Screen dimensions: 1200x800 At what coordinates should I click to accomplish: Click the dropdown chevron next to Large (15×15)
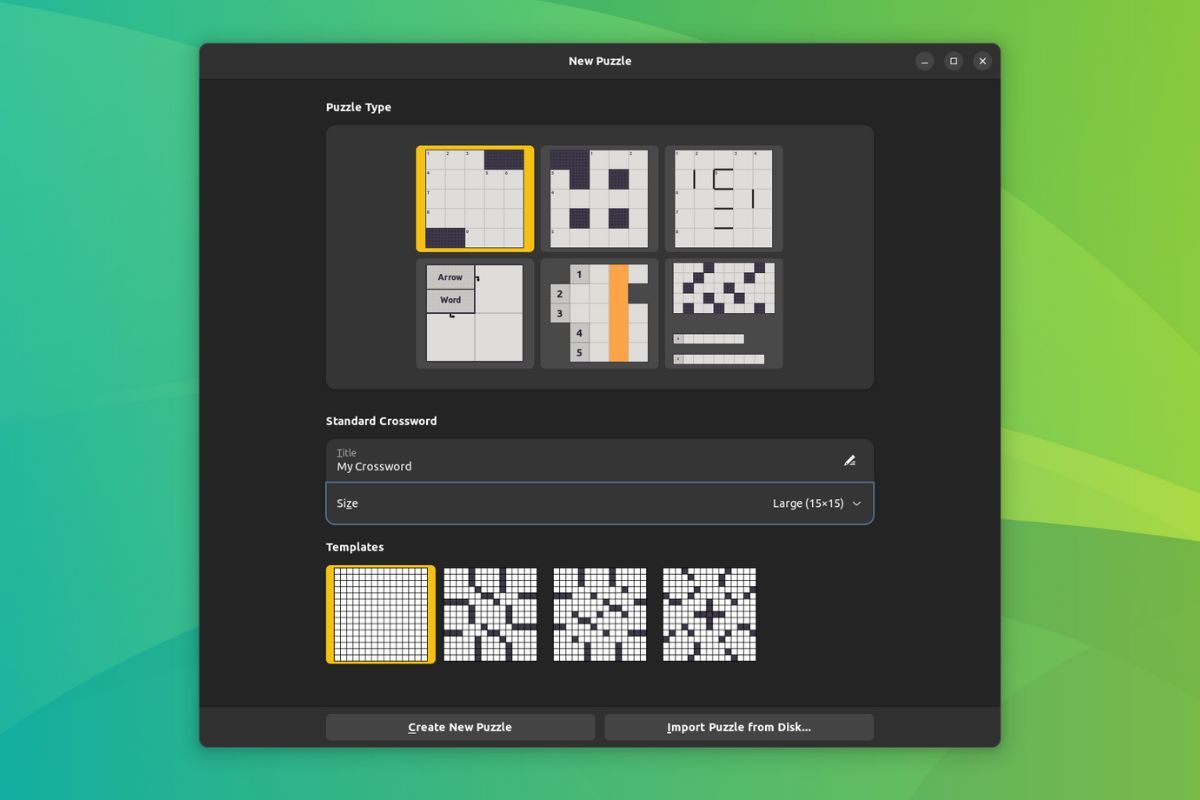point(856,503)
